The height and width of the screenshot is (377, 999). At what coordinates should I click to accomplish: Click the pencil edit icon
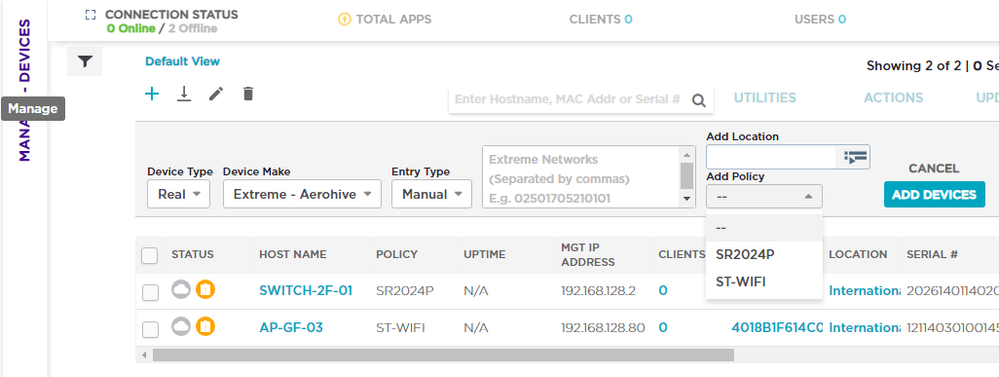(217, 94)
